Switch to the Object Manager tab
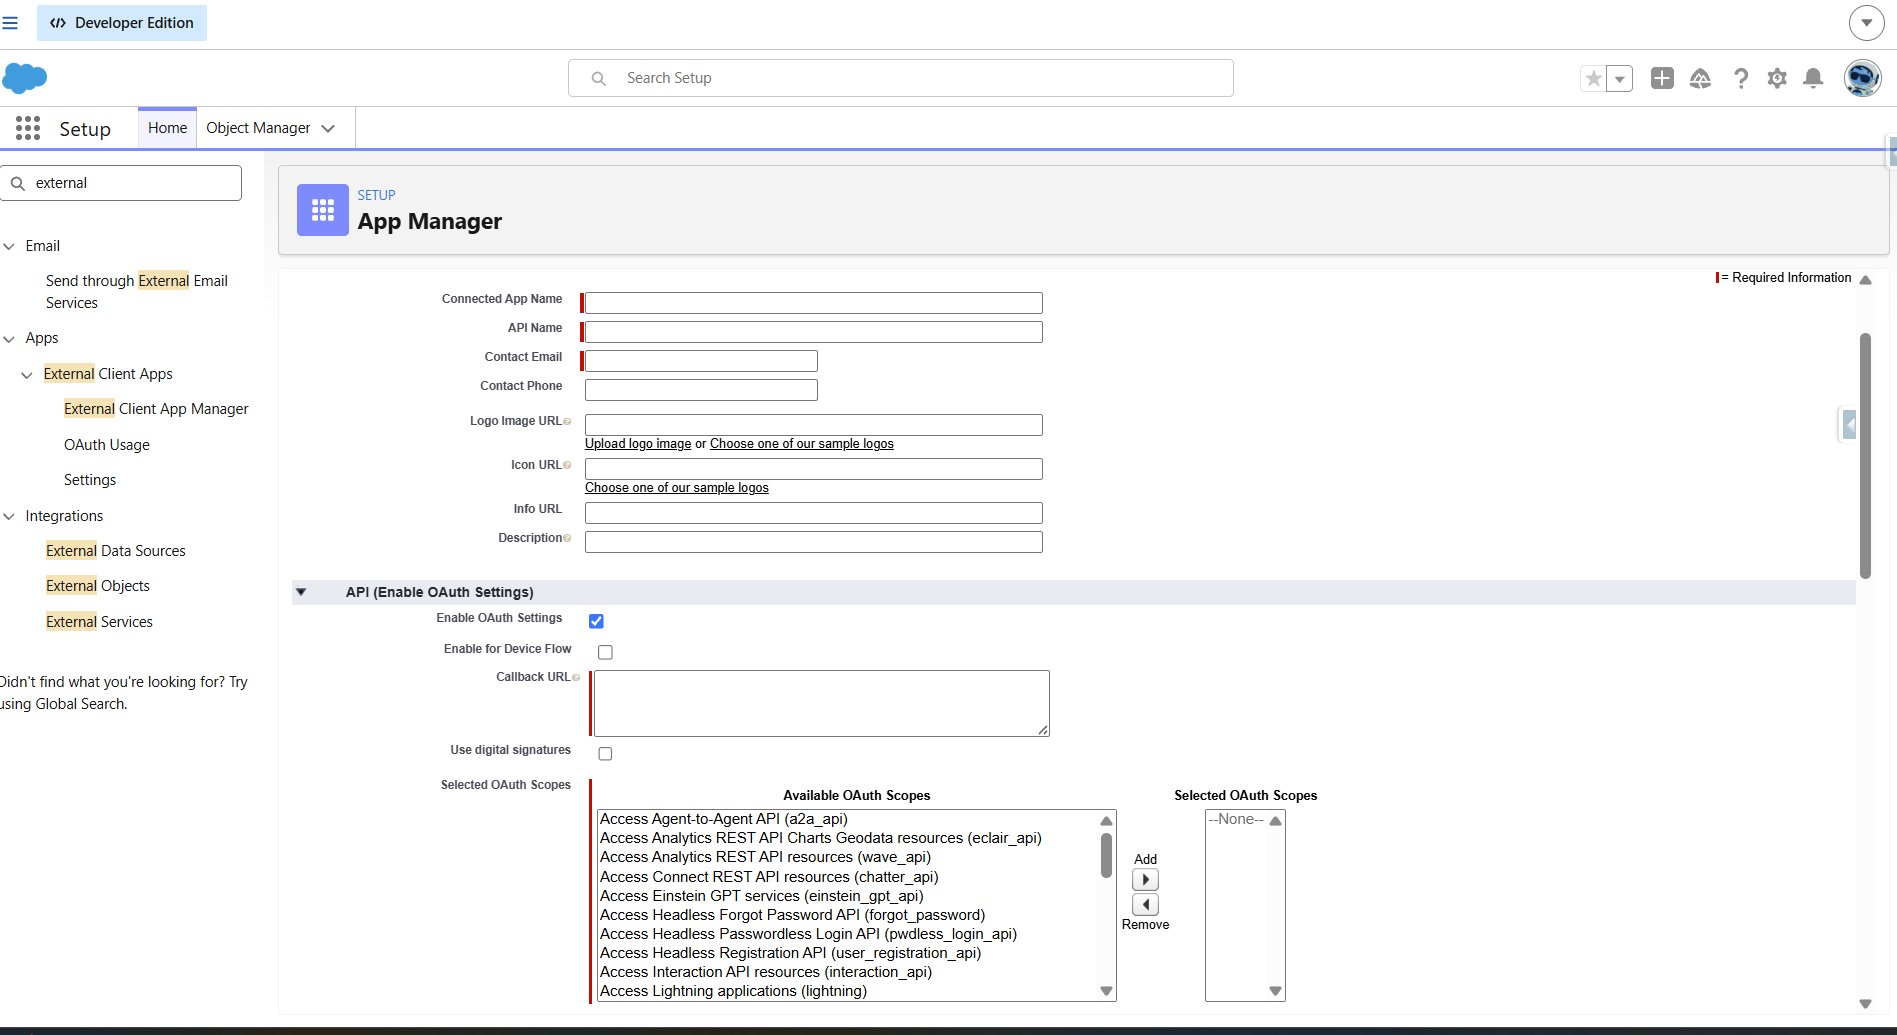Image resolution: width=1897 pixels, height=1035 pixels. pyautogui.click(x=258, y=128)
